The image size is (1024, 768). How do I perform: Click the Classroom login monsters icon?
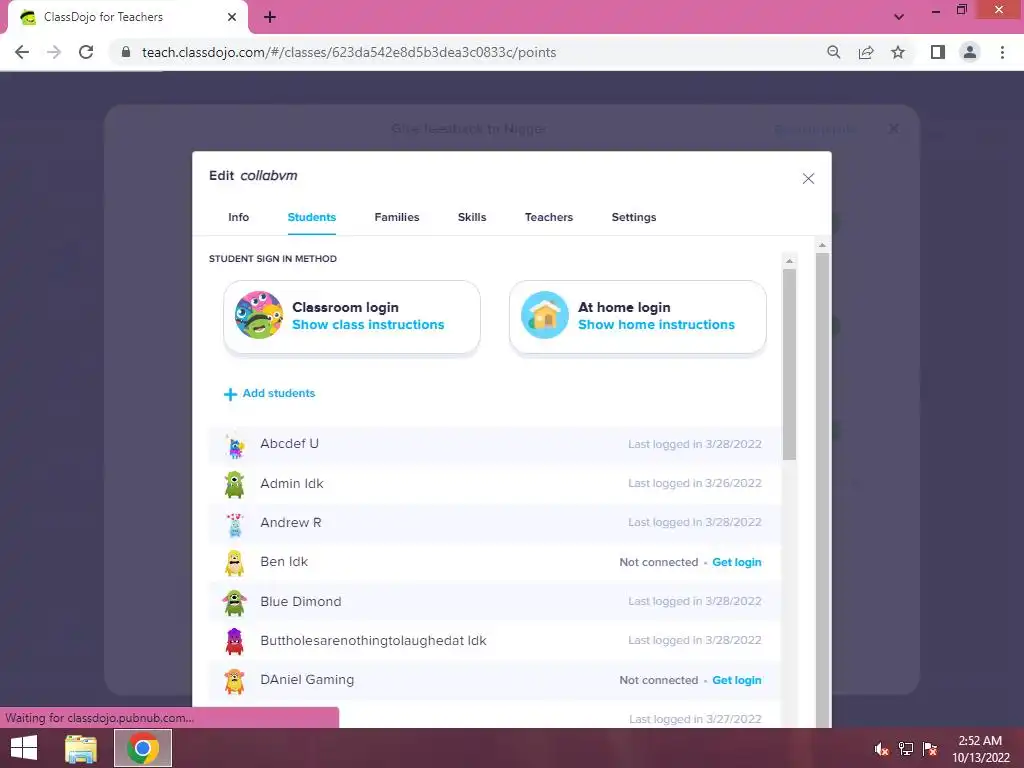coord(259,315)
